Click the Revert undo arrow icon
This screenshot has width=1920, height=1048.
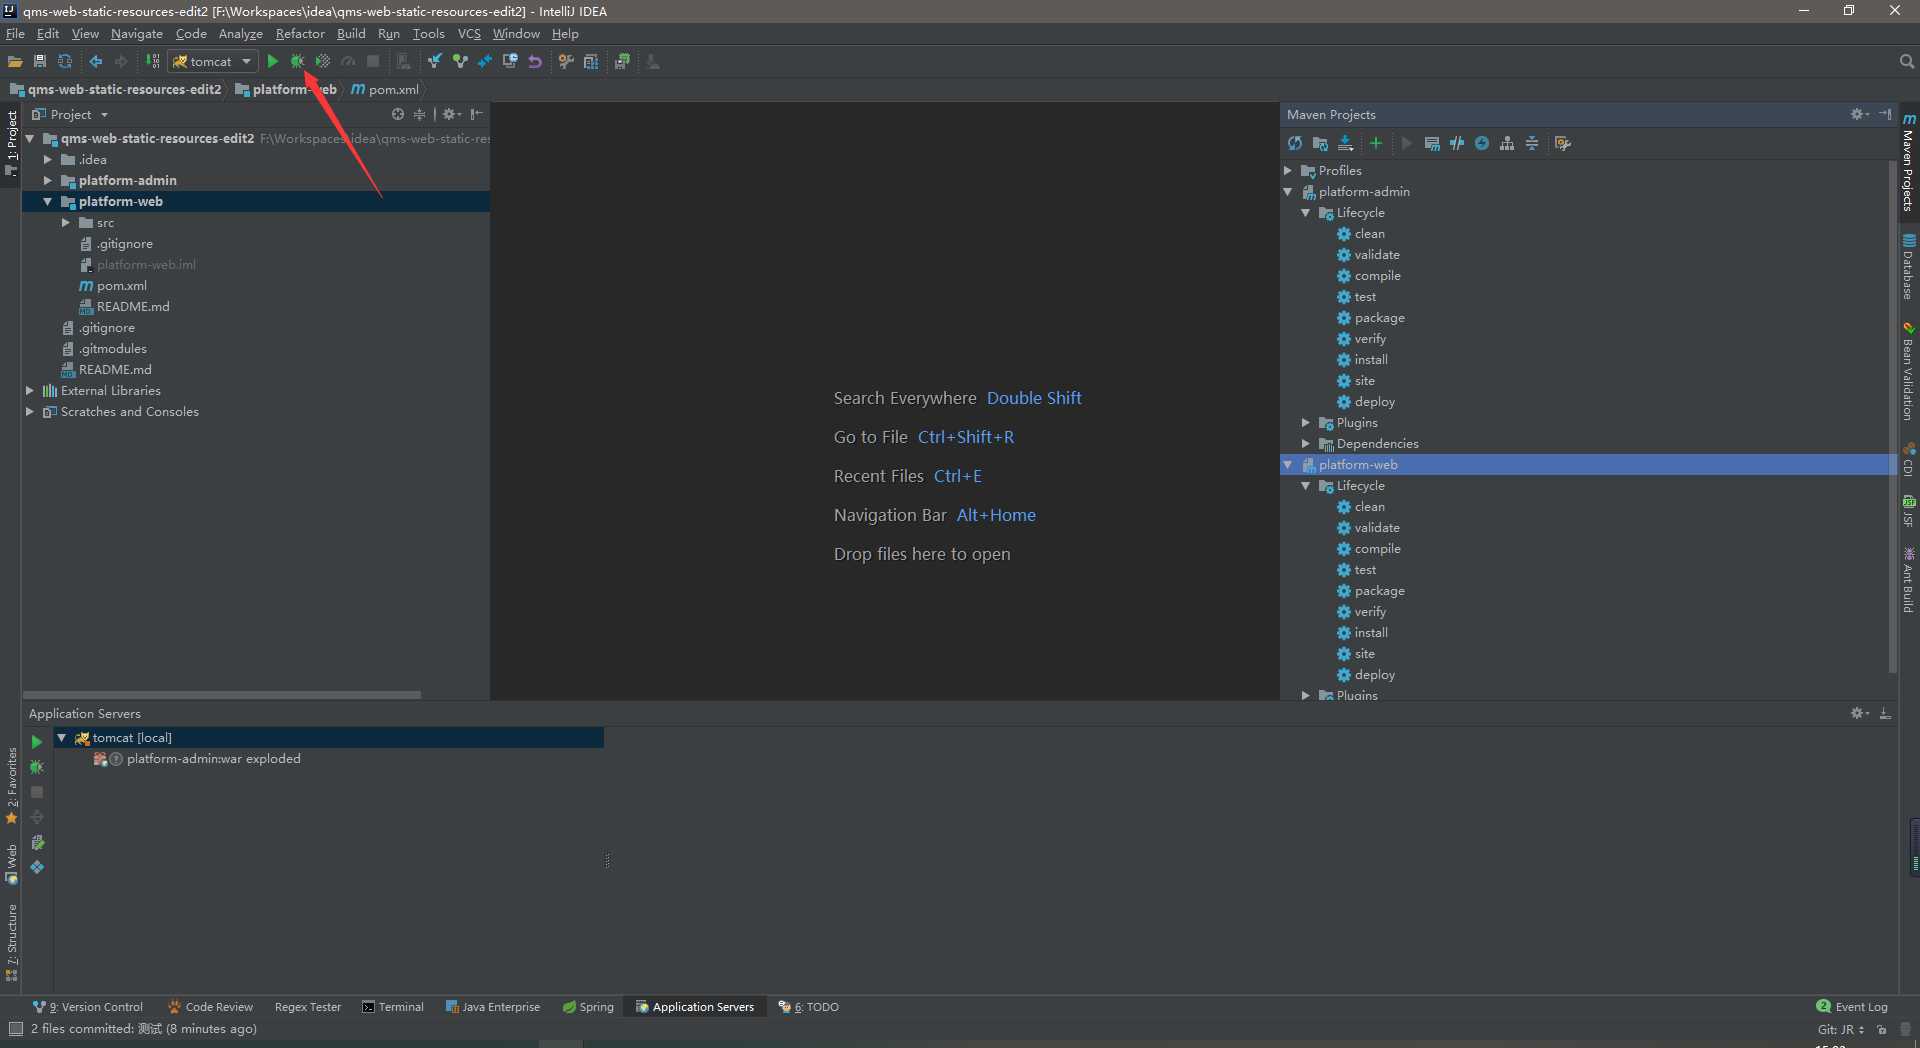point(535,61)
